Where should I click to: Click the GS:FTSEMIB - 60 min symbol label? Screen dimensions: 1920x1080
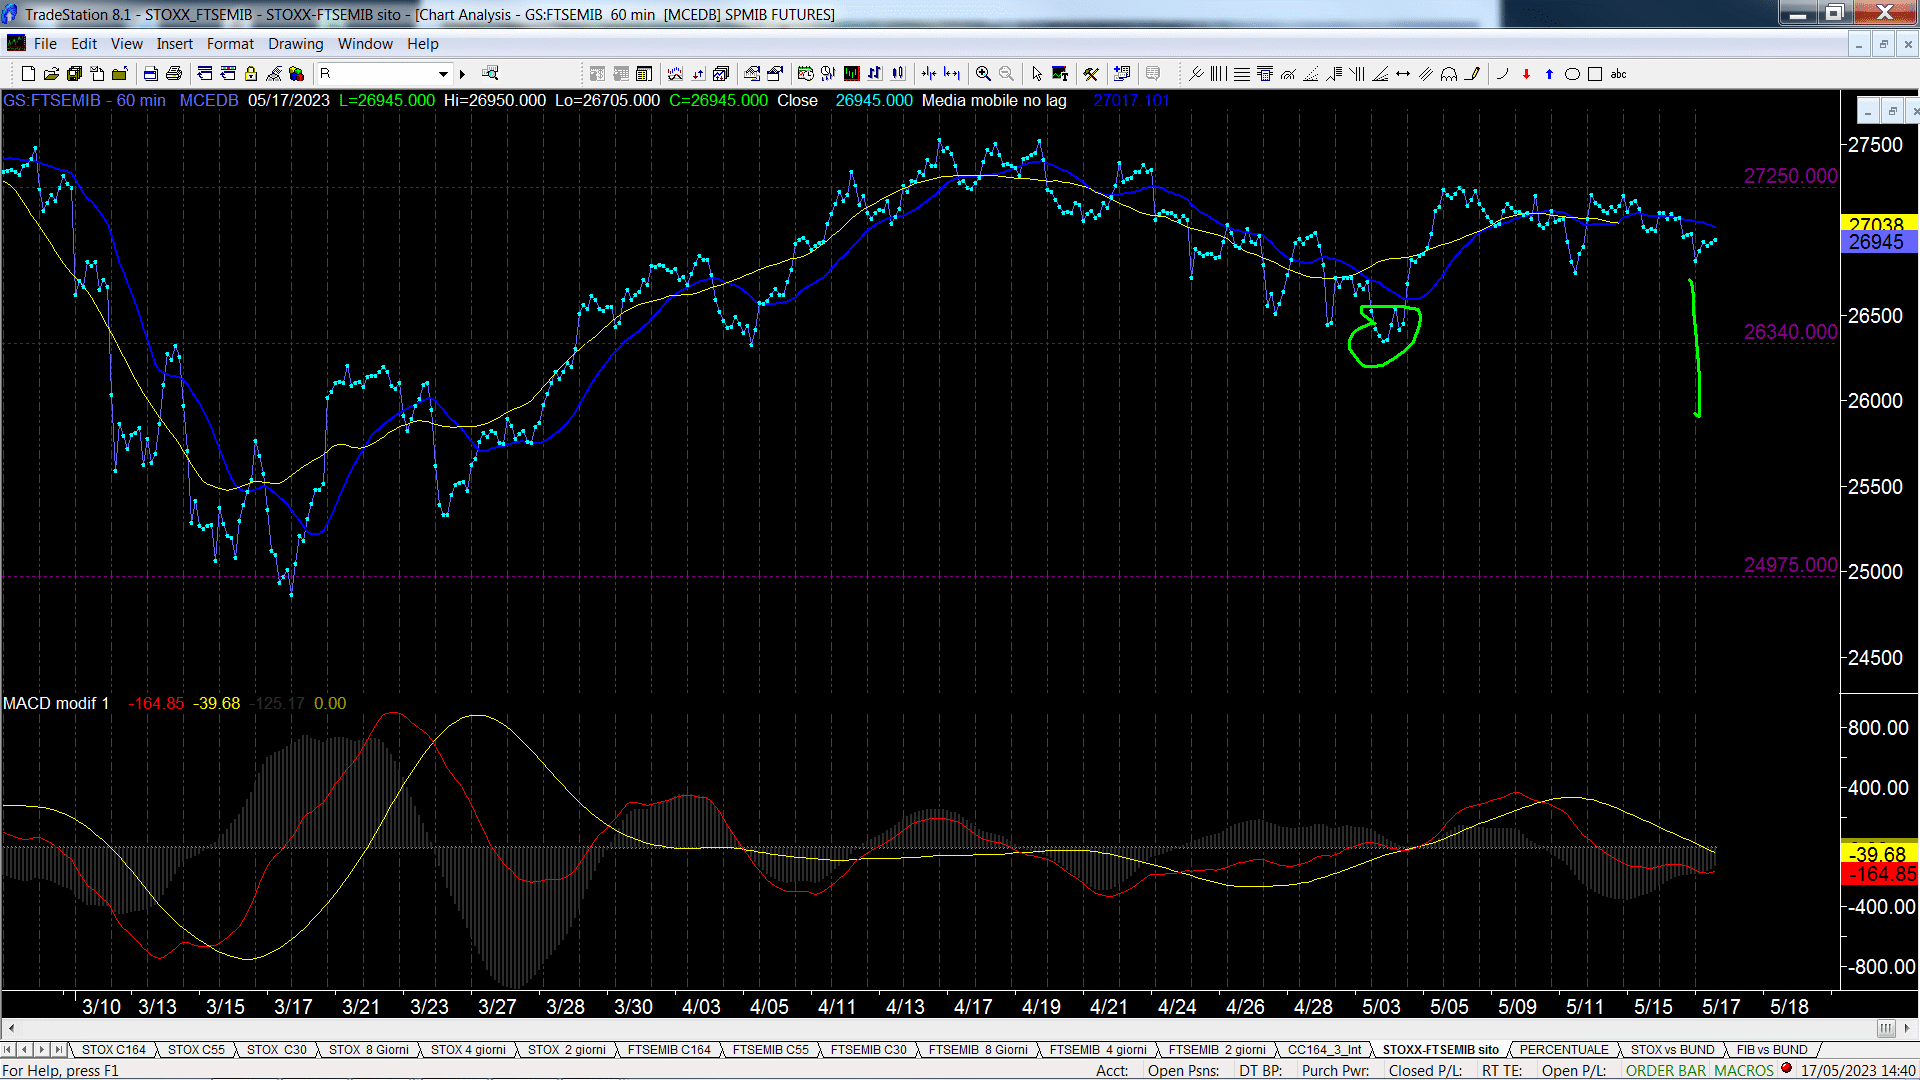point(85,100)
